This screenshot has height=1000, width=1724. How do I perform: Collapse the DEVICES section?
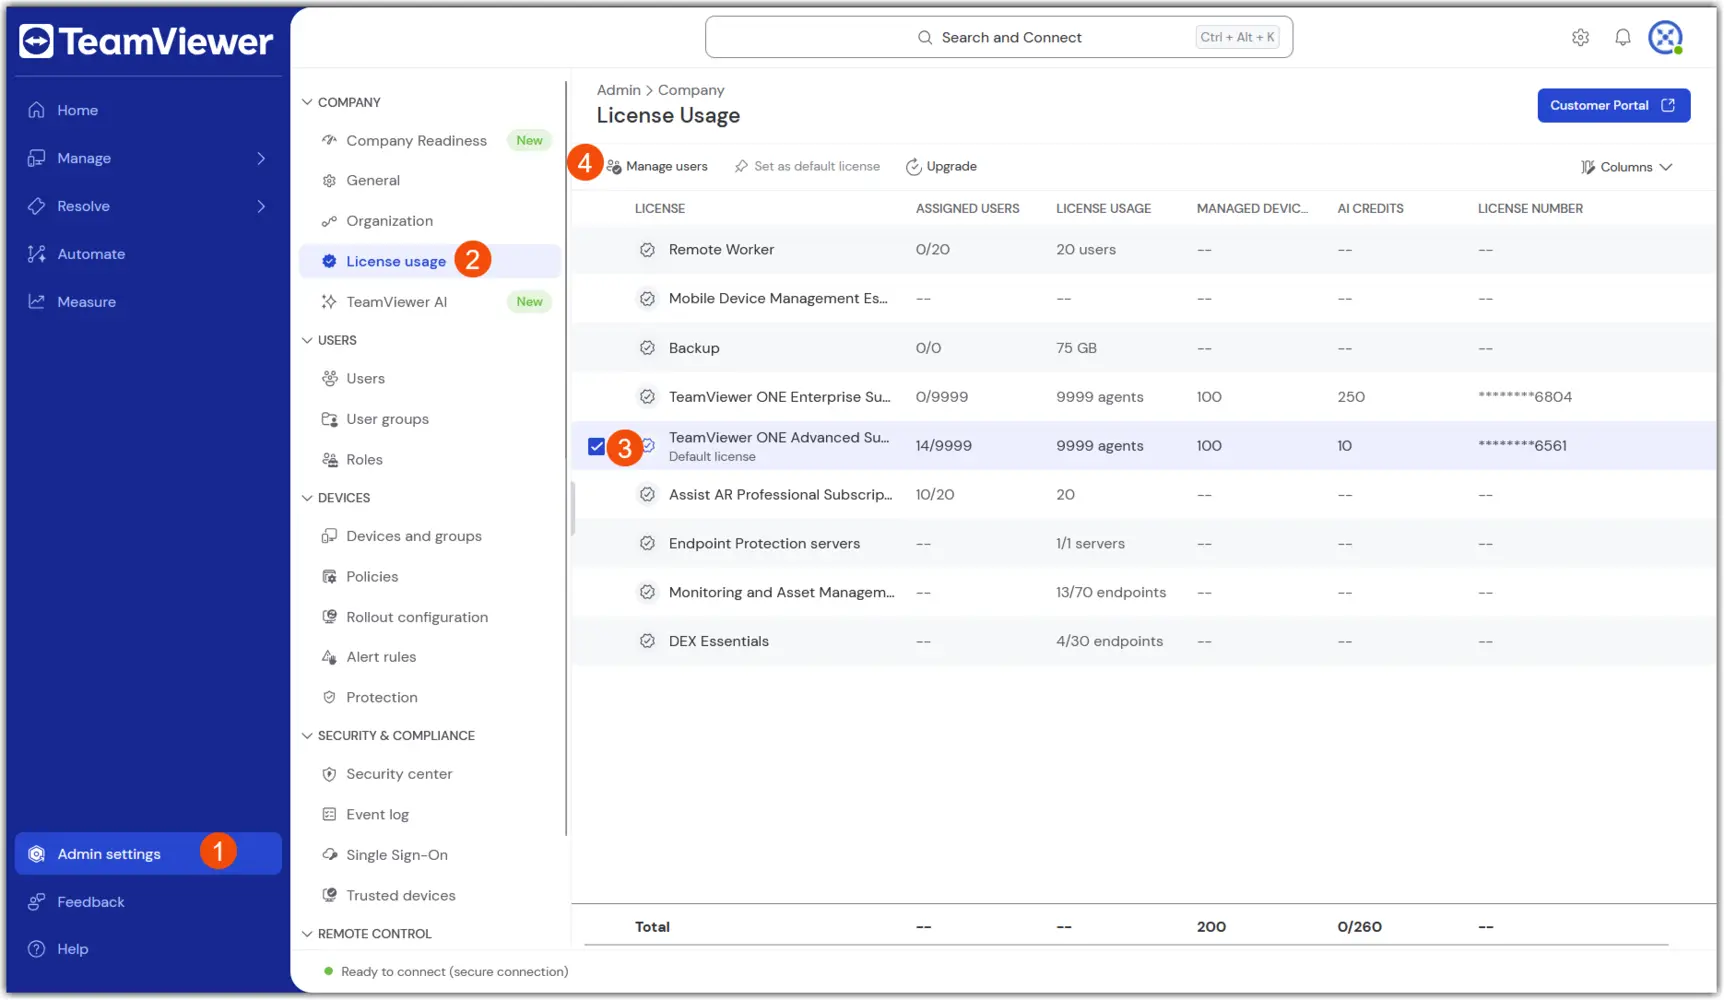point(307,498)
